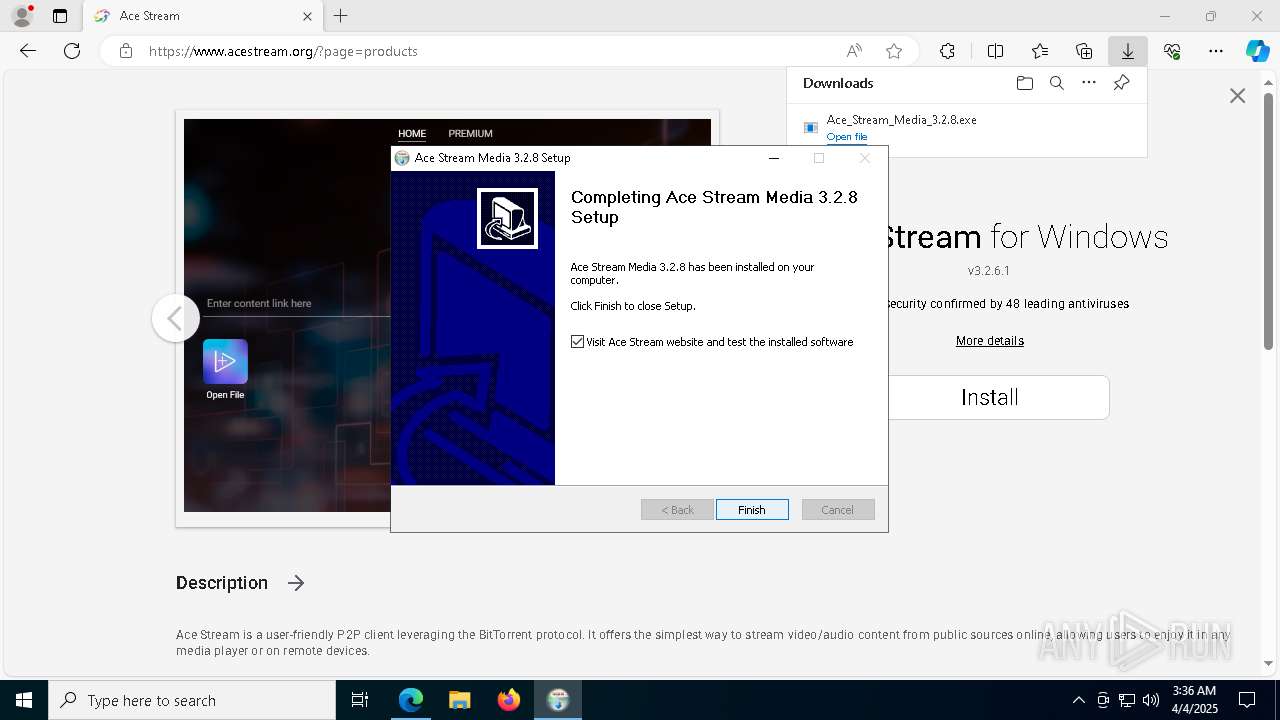Open Edge profile avatar
Viewport: 1280px width, 720px height.
(21, 16)
